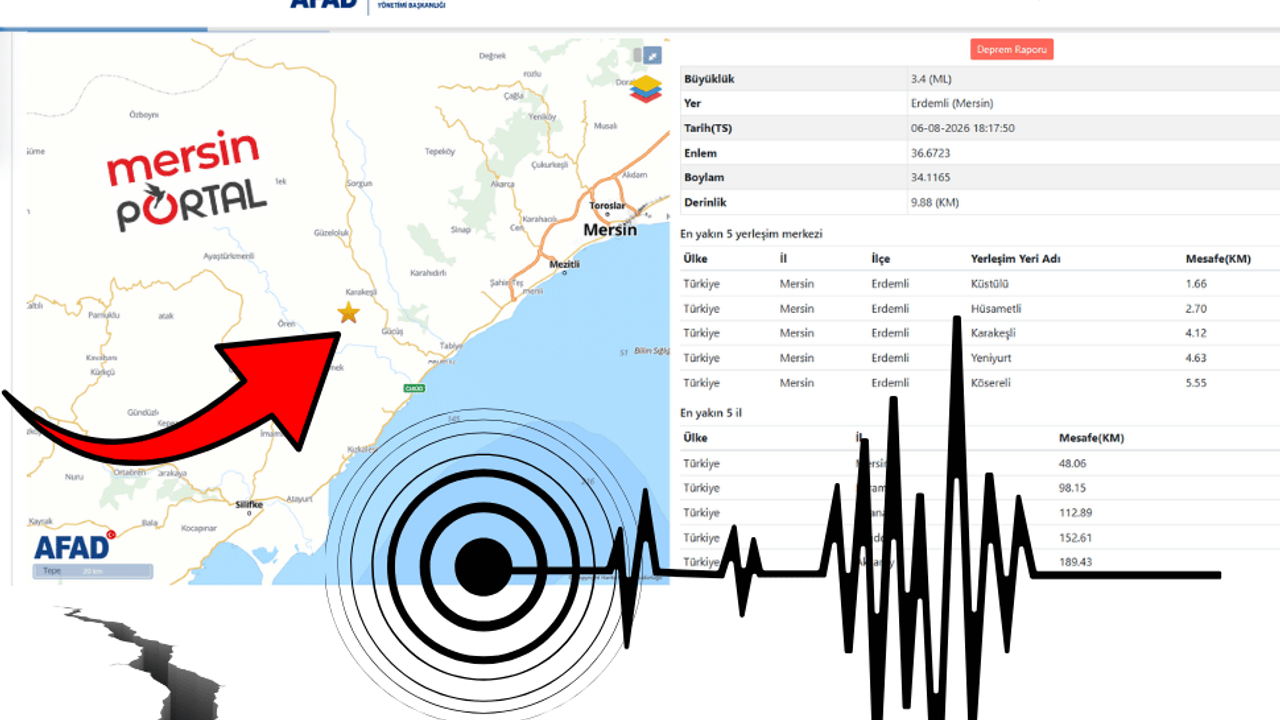1280x720 pixels.
Task: Select the latitude value 36.6723
Action: coord(930,153)
